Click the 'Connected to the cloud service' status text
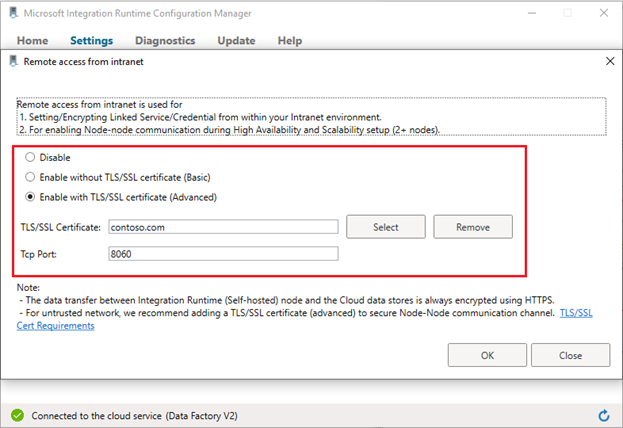The width and height of the screenshot is (623, 428). click(x=135, y=416)
